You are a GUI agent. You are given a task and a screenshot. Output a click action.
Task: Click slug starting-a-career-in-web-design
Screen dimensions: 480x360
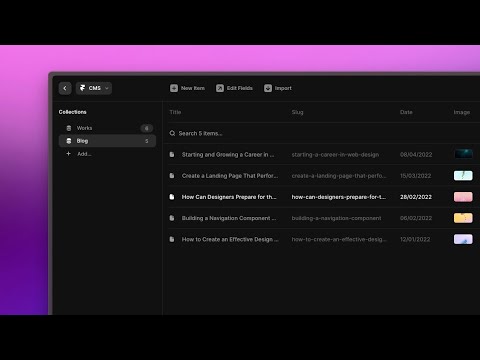[x=335, y=155]
